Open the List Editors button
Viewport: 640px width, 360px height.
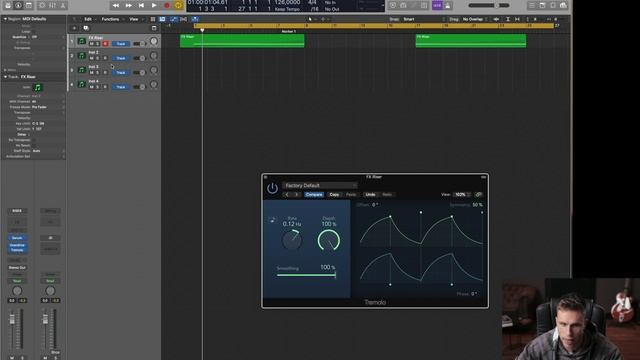pos(532,5)
